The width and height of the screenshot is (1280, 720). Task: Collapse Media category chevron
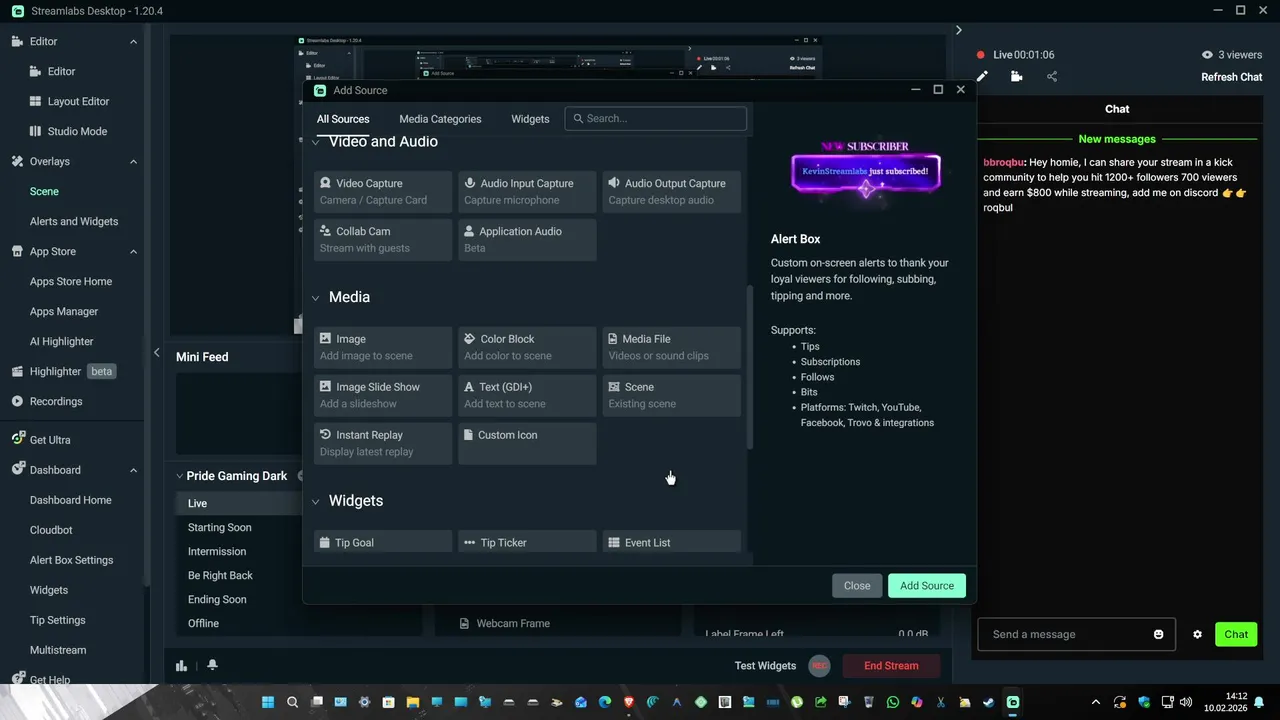(x=316, y=298)
